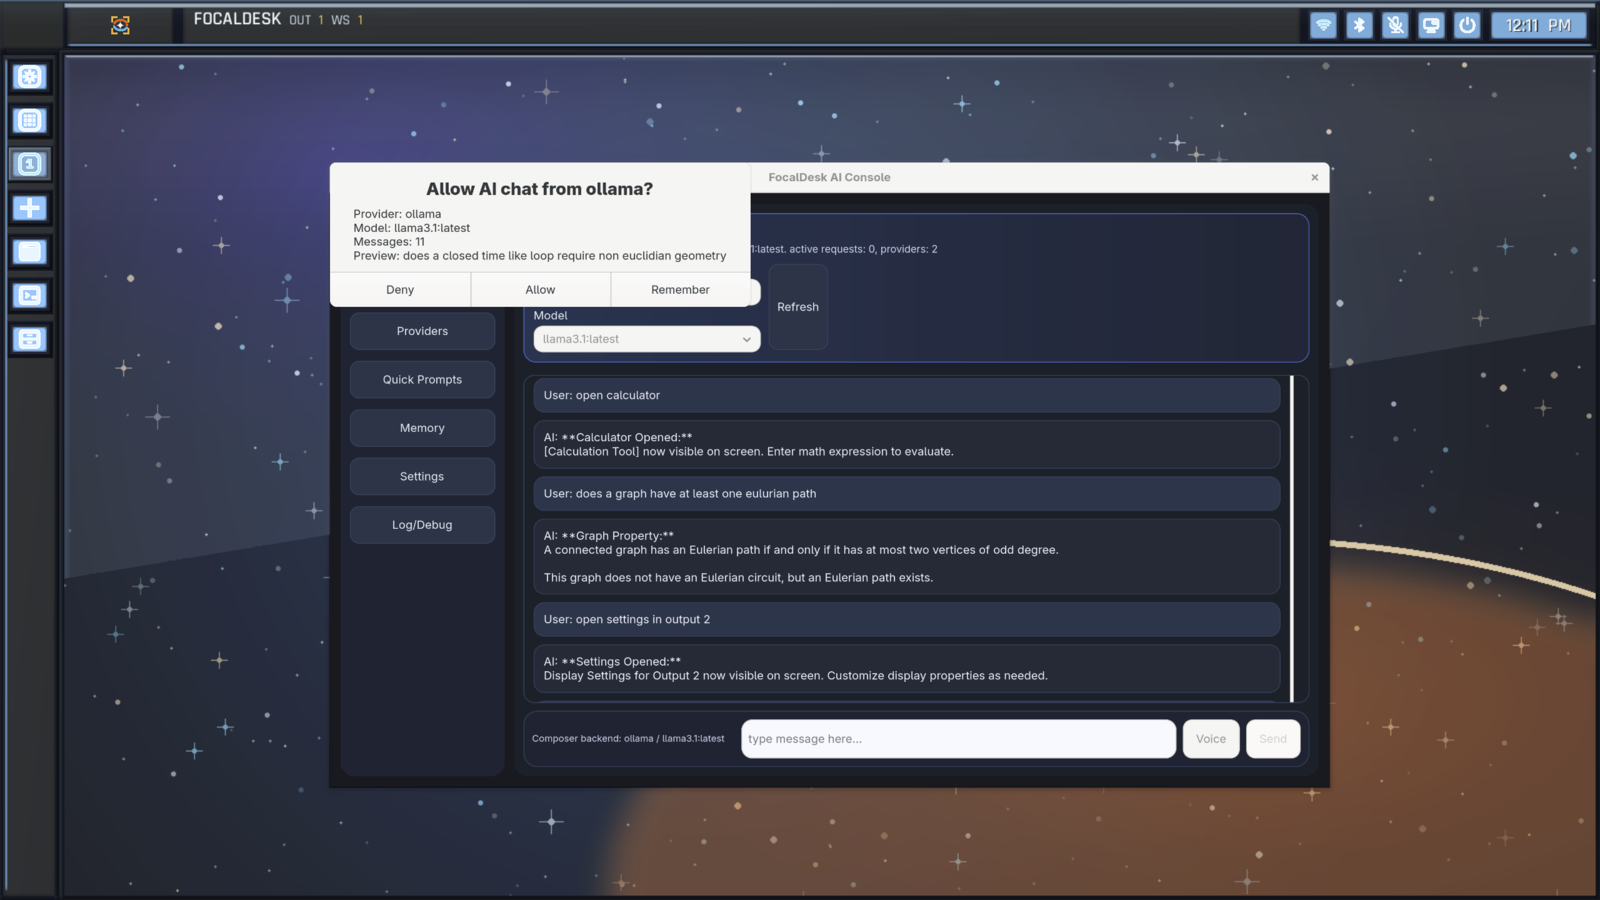Click the chat history scrollbar

click(1292, 538)
